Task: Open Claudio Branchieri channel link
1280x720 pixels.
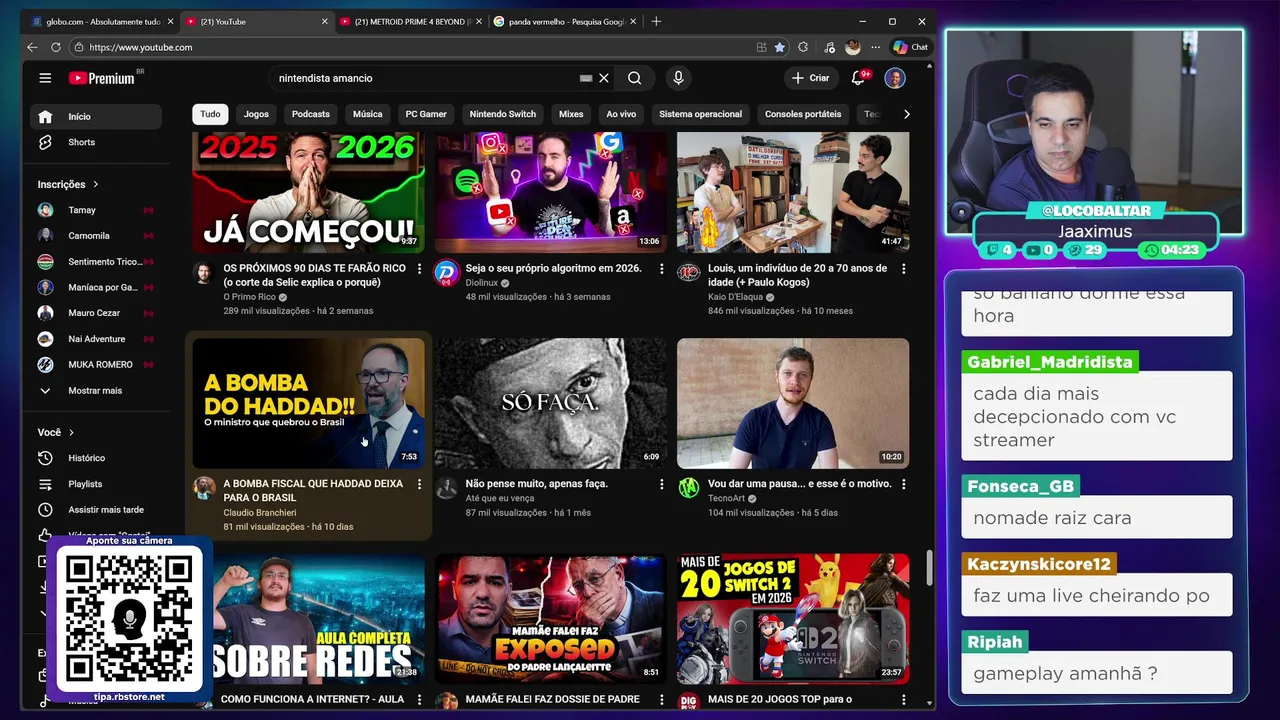Action: pyautogui.click(x=259, y=513)
